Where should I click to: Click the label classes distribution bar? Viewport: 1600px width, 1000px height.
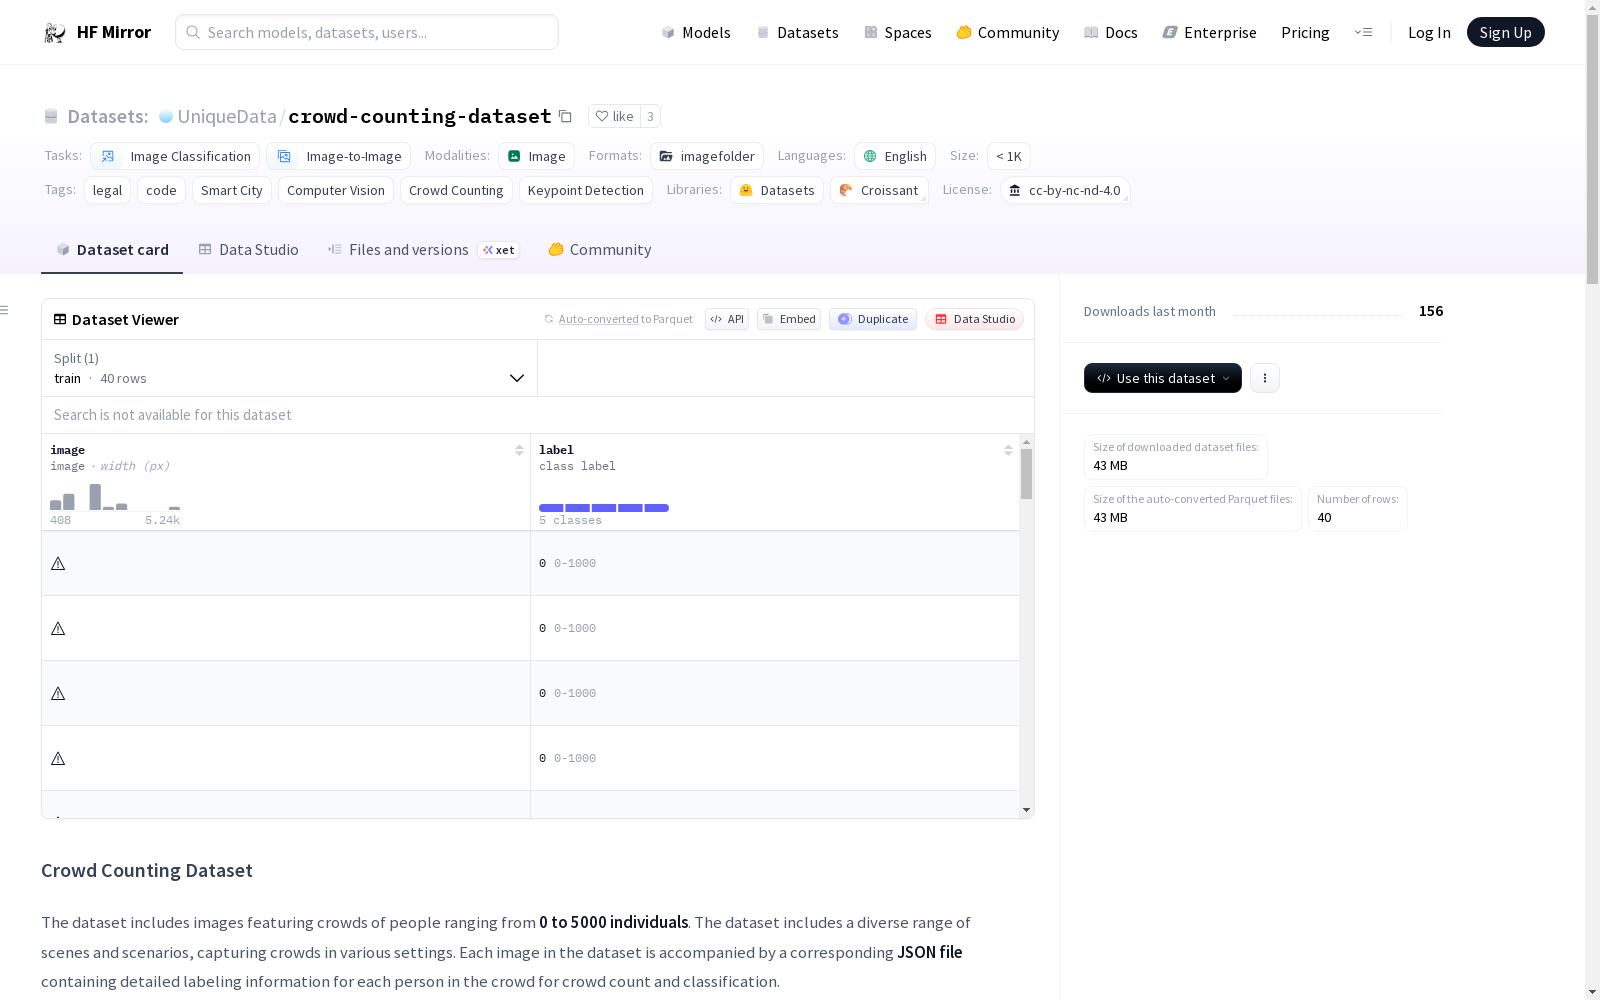604,508
